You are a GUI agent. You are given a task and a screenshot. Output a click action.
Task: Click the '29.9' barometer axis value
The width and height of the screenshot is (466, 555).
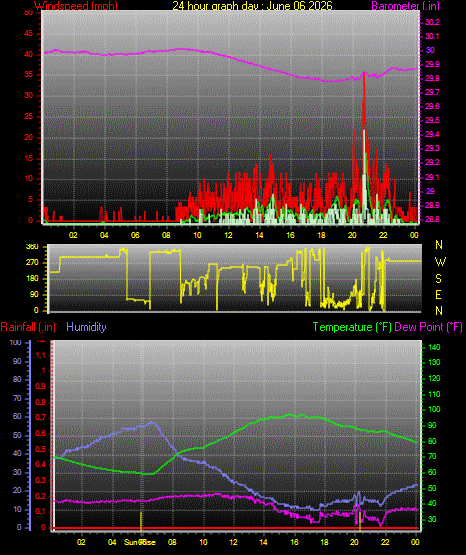pos(432,64)
